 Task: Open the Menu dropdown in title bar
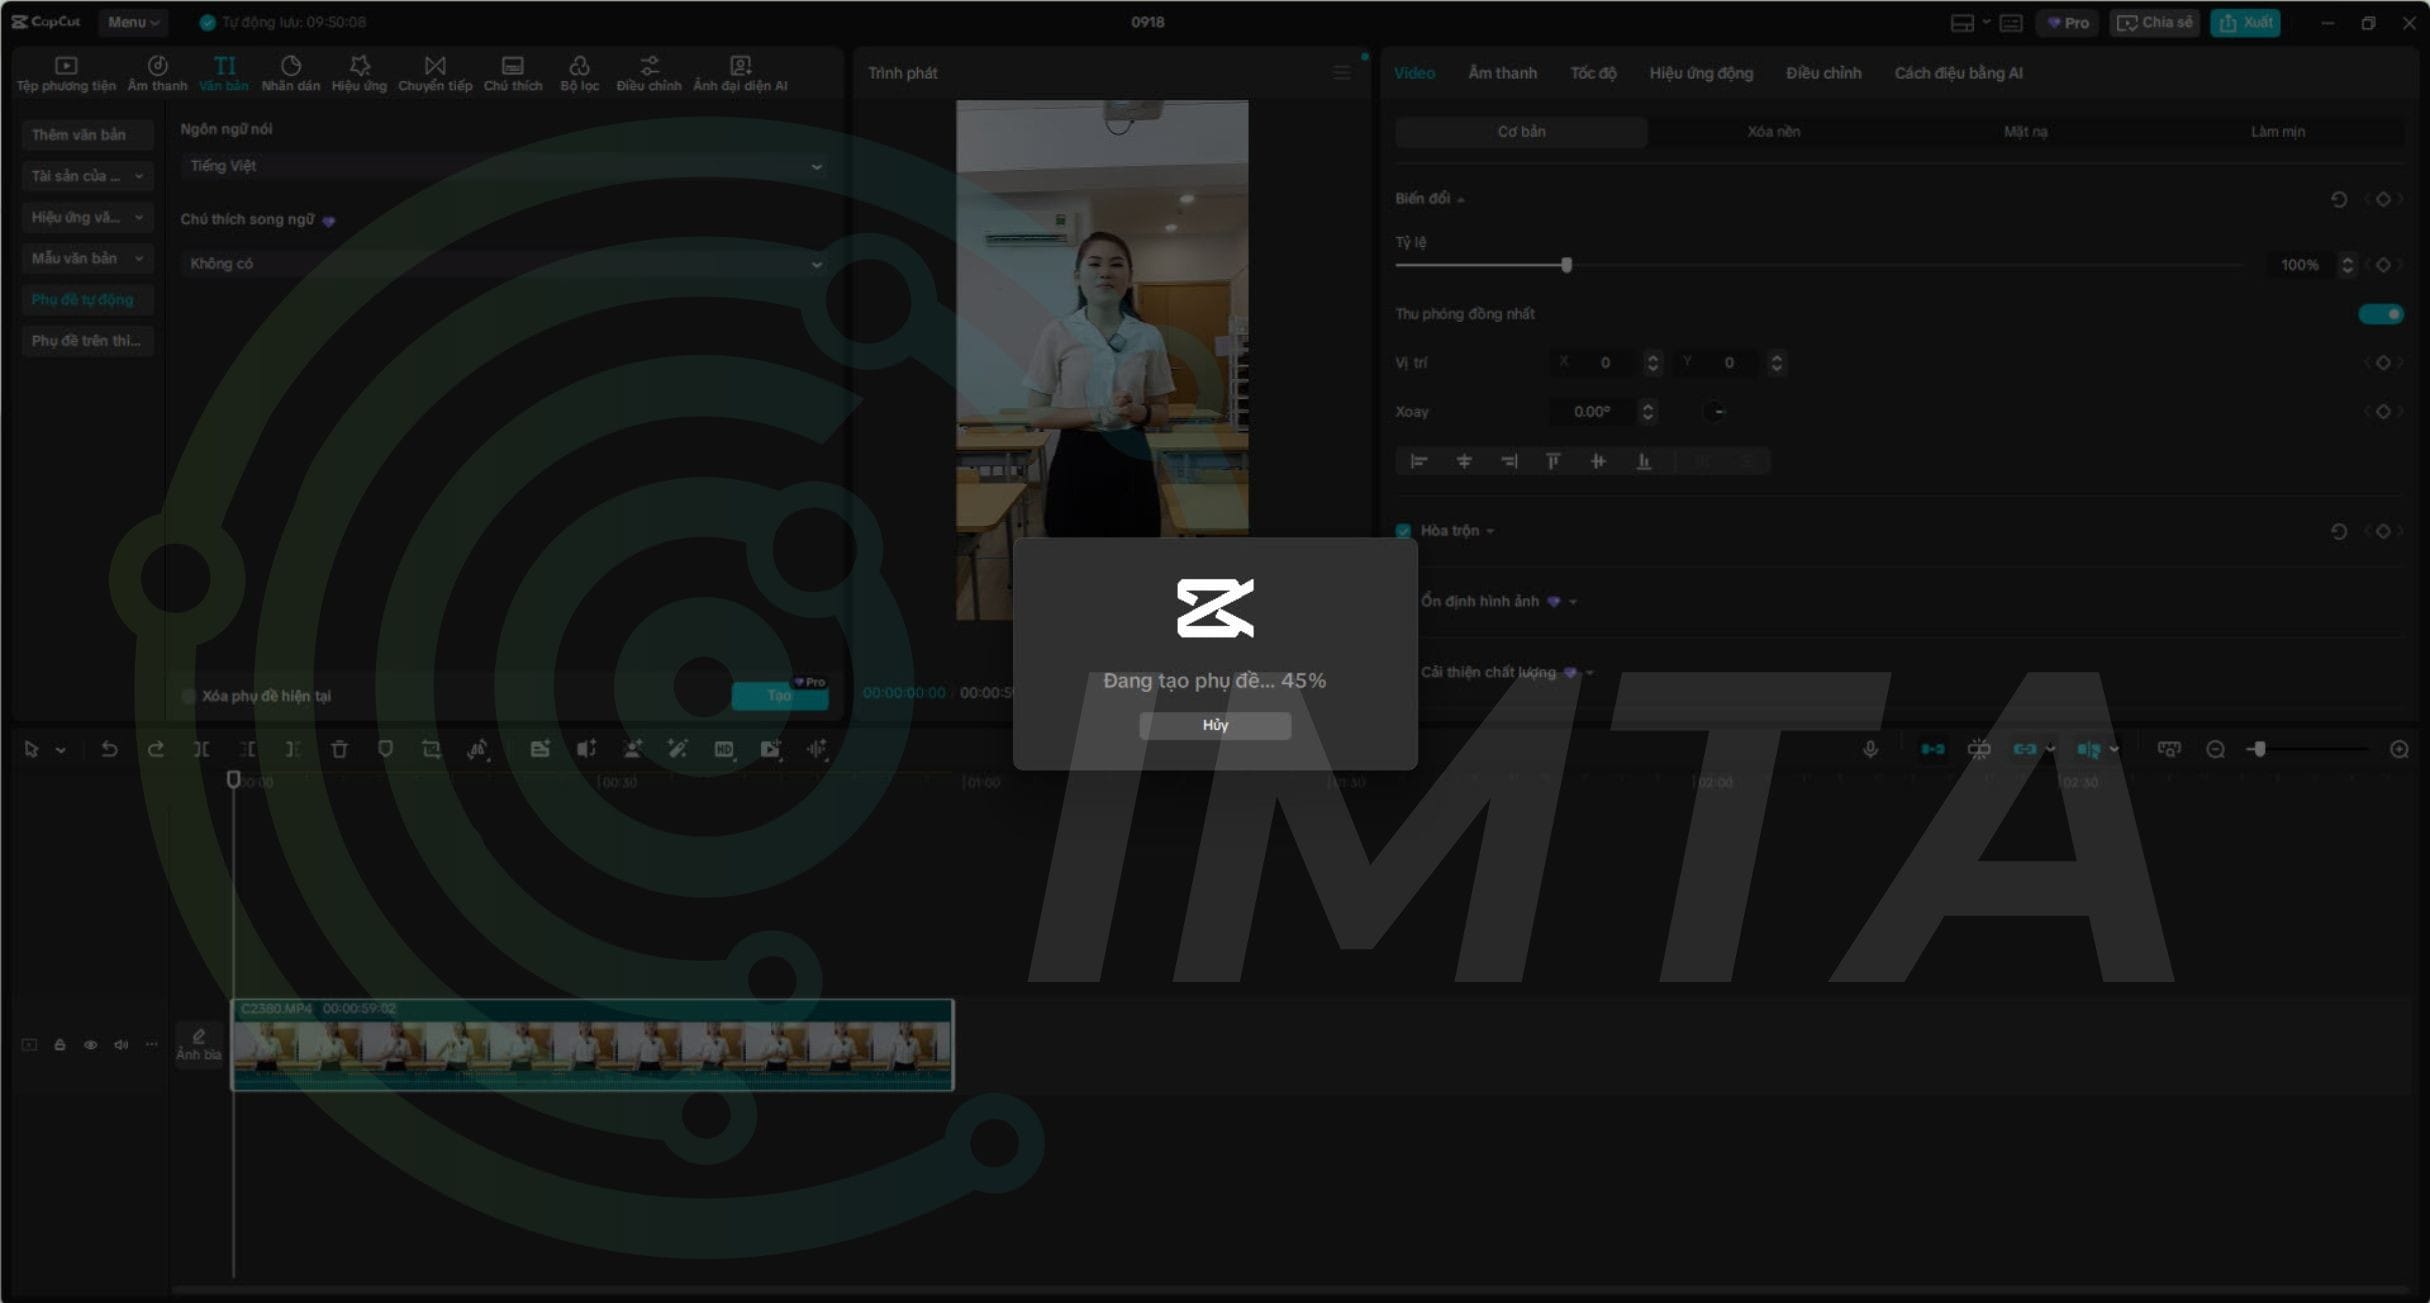coord(132,21)
